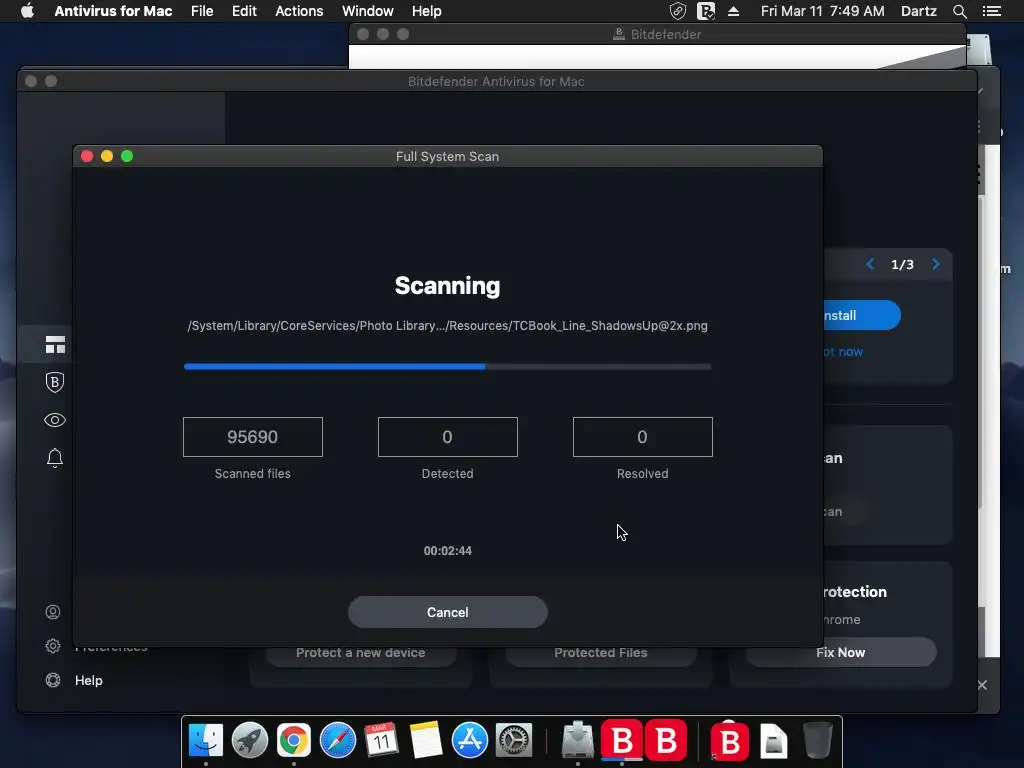Click the Bitdefender B menu bar icon

coord(706,11)
